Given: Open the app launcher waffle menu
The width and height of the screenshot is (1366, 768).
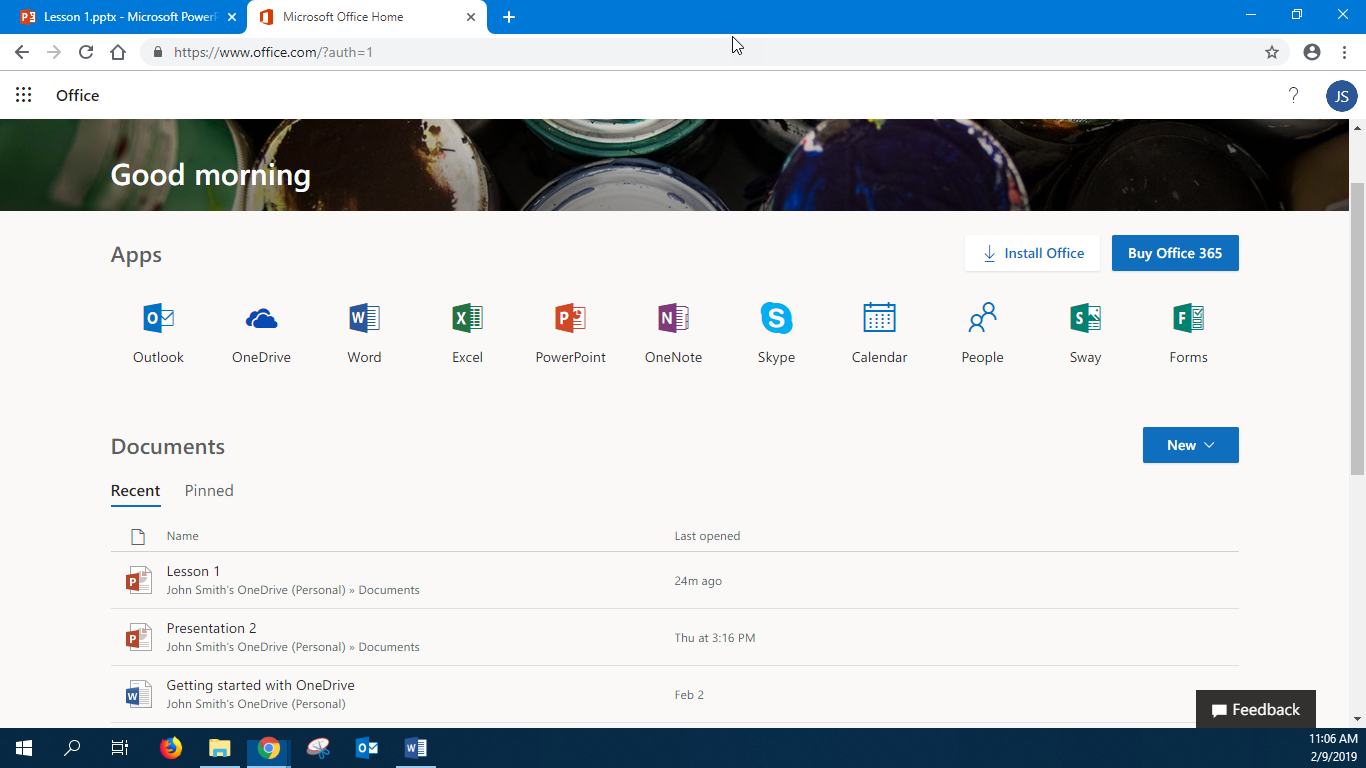Looking at the screenshot, I should pyautogui.click(x=24, y=95).
